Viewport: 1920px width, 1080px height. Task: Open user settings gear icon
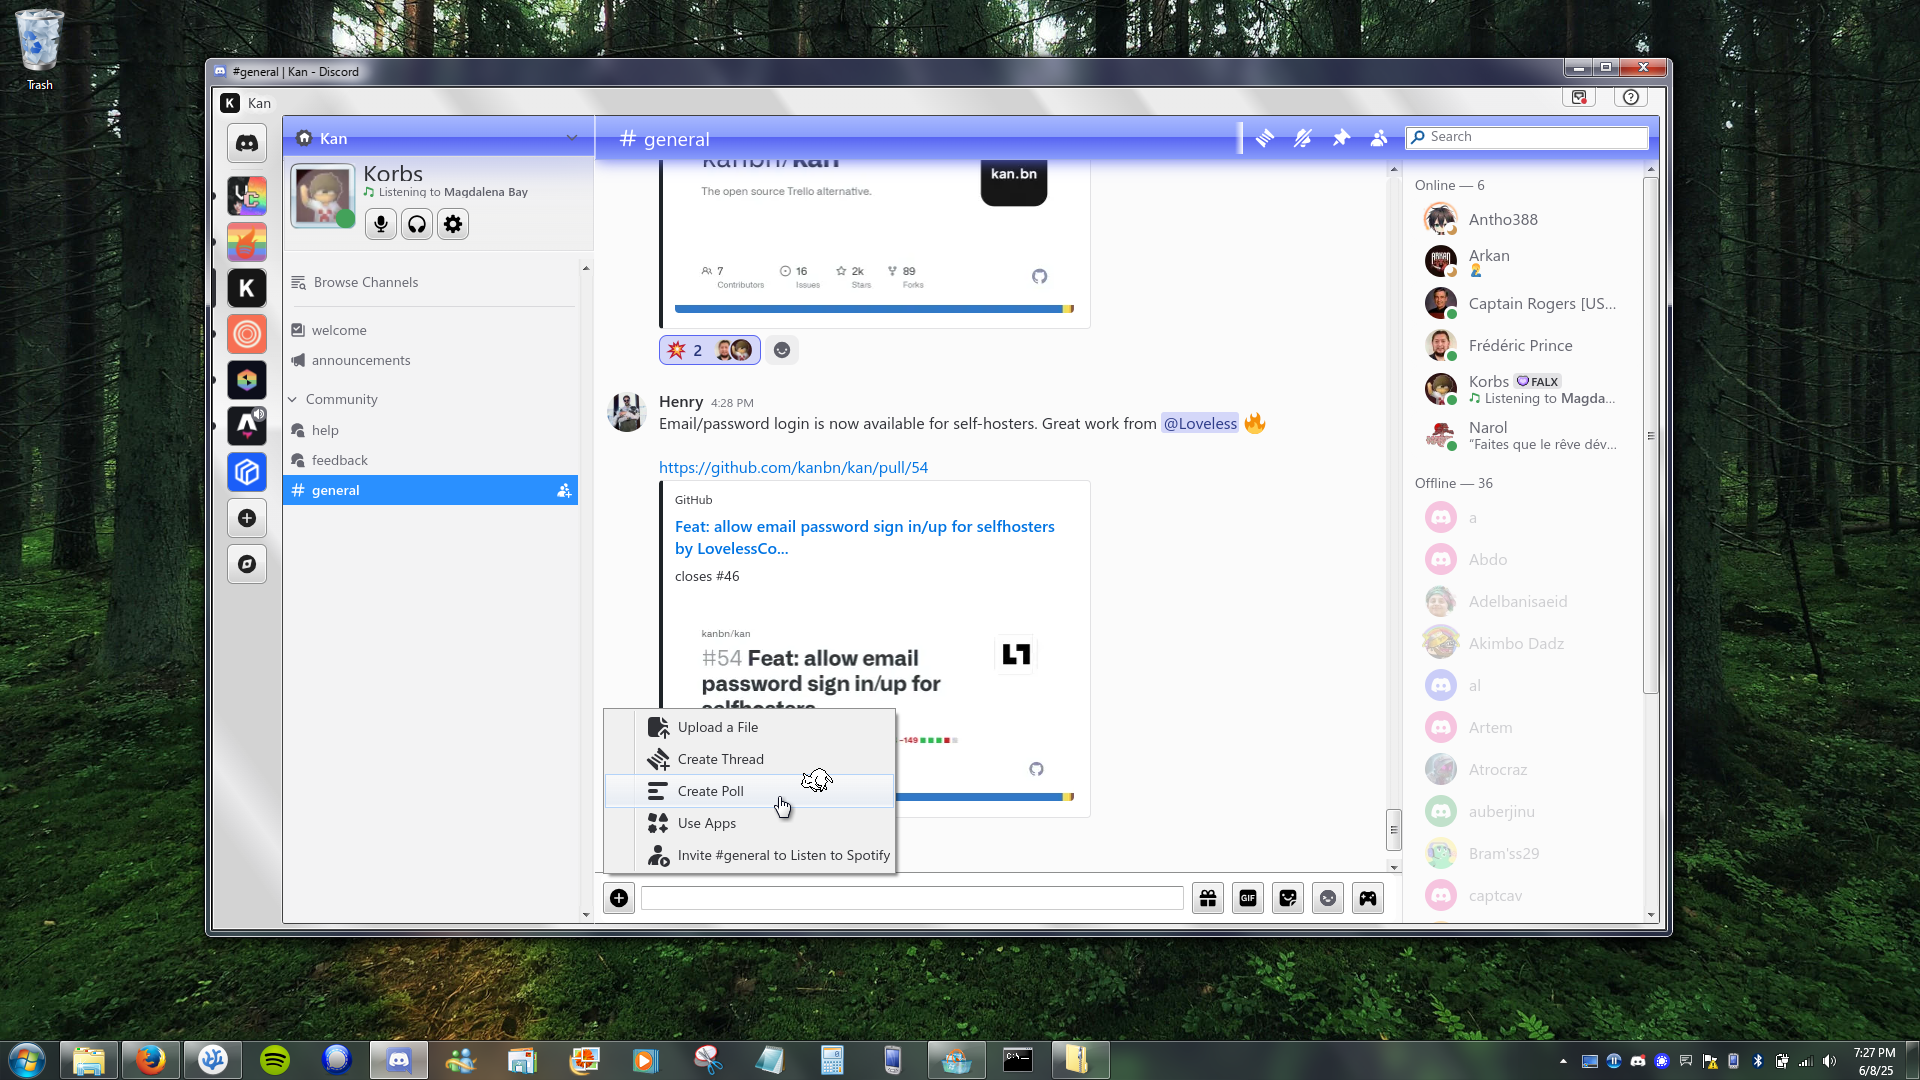point(453,224)
